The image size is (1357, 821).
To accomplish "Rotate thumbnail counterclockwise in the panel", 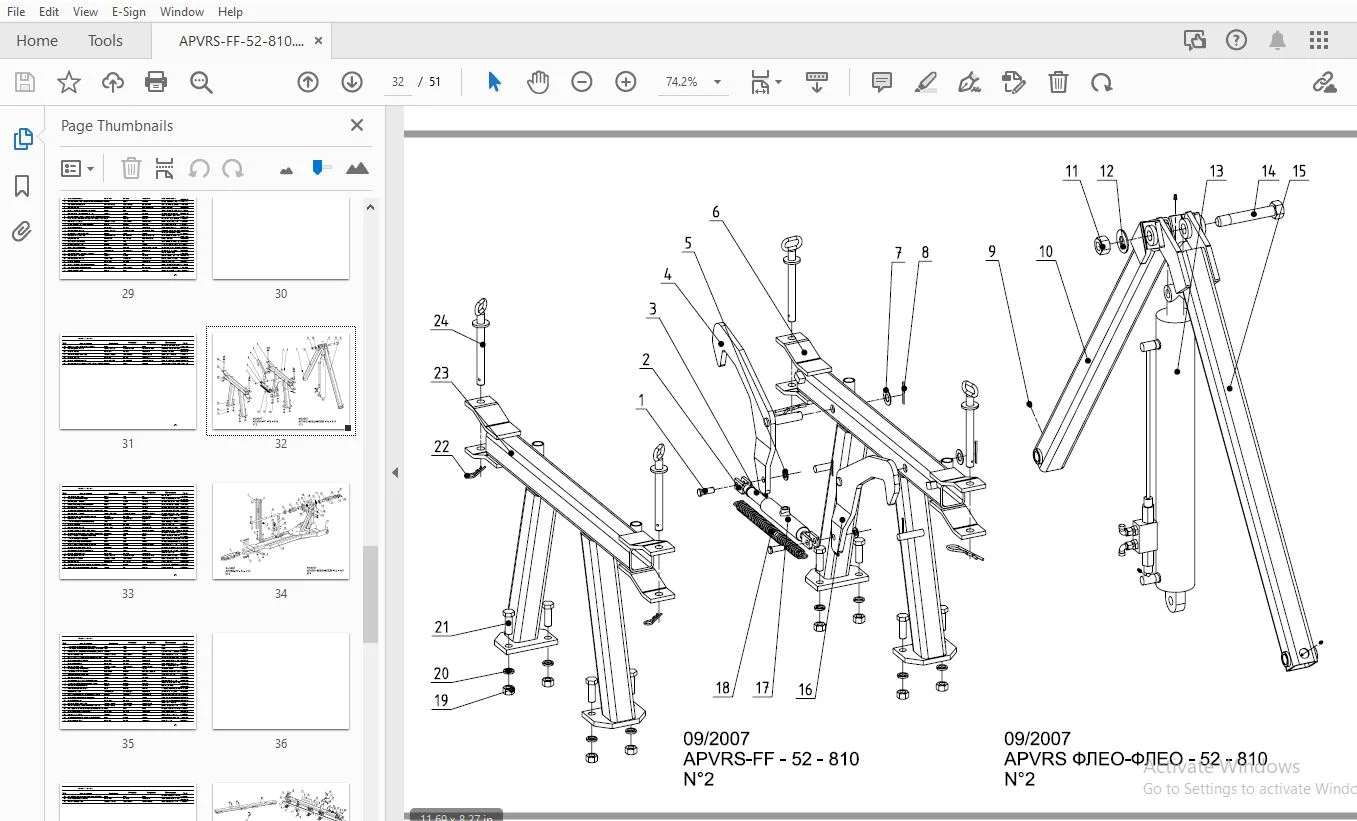I will 199,168.
